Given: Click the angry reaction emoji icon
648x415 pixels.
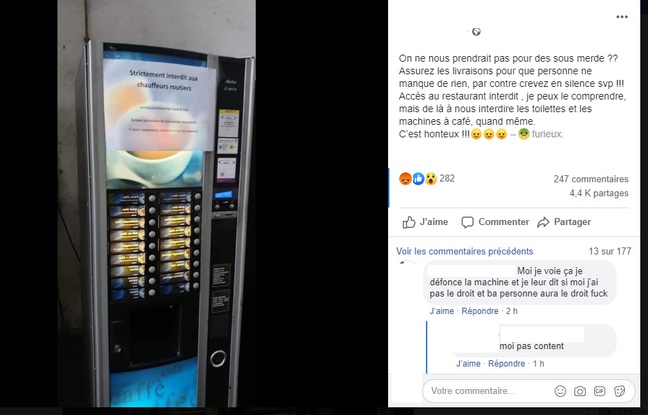Looking at the screenshot, I should (405, 179).
